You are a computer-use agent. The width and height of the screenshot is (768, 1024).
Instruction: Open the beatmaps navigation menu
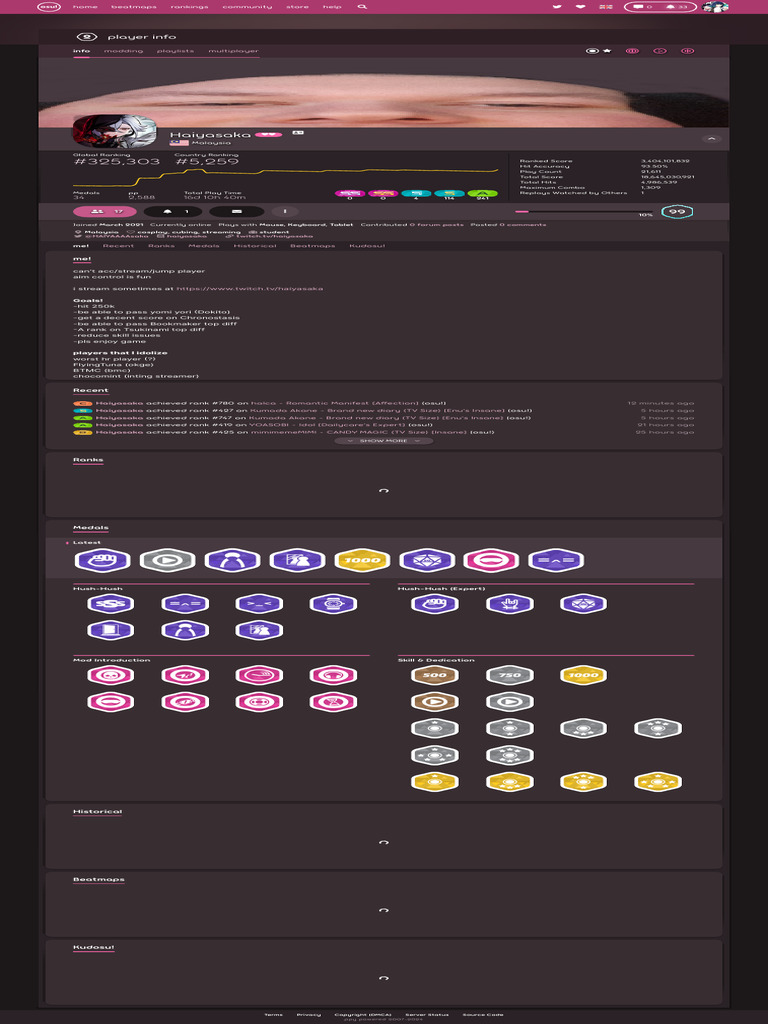(134, 7)
